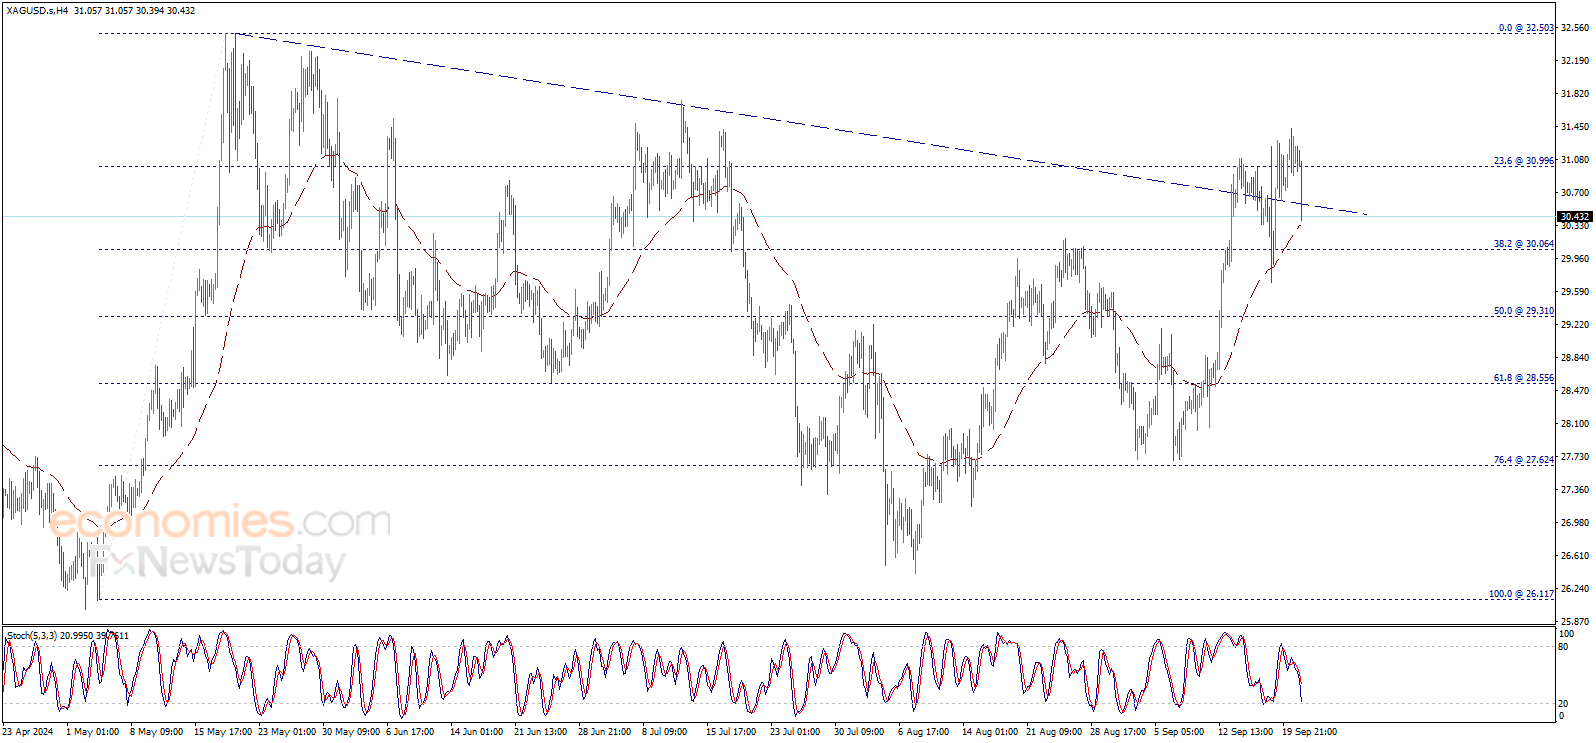
Task: Click the 29.590 price axis value
Action: coord(1575,292)
